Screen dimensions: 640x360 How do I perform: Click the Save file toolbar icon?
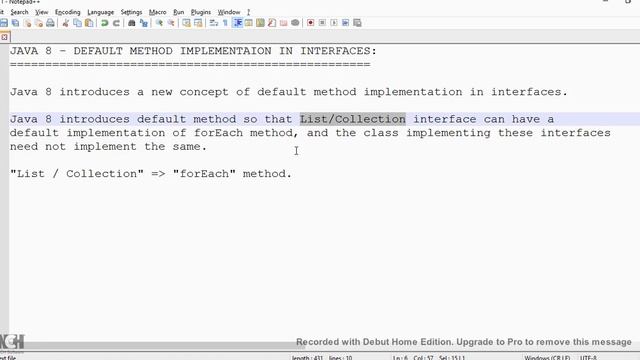coord(4,23)
